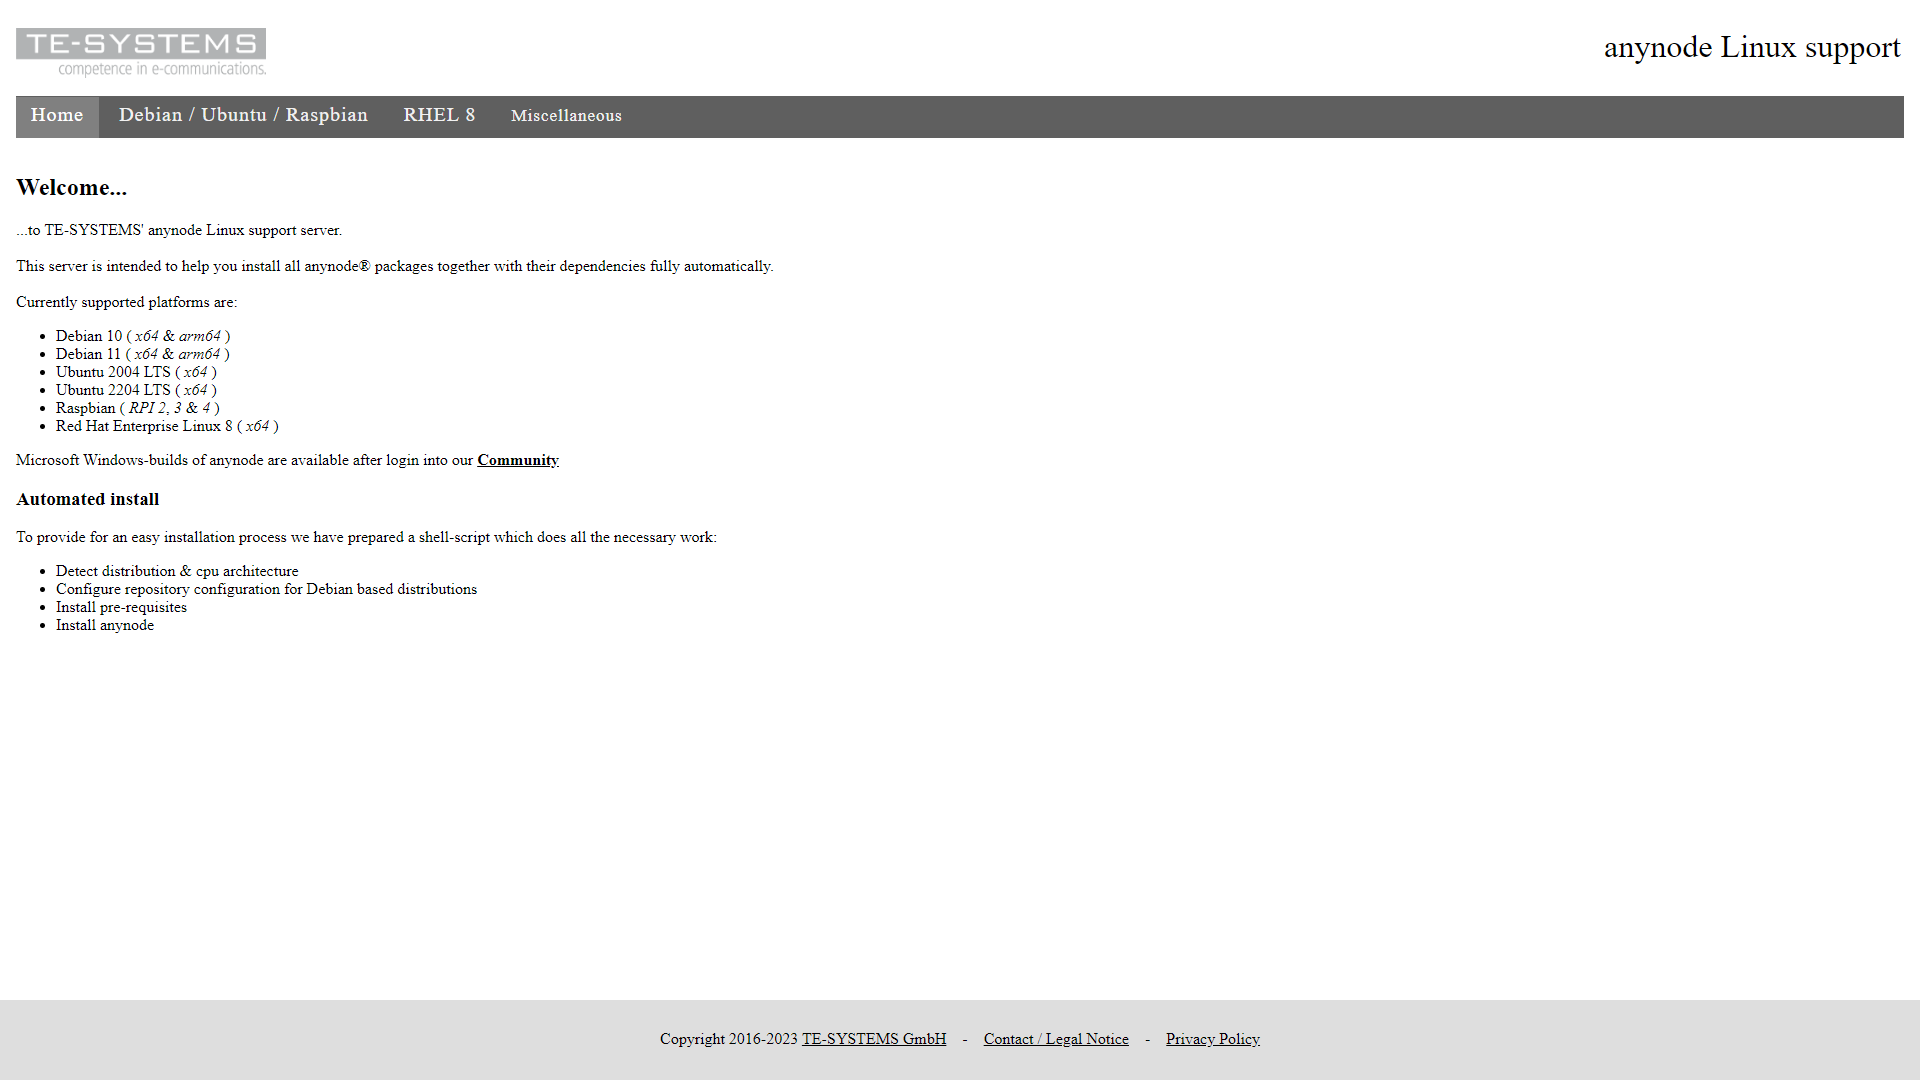The image size is (1920, 1080).
Task: Select the 'Raspbian ( RPI 2, 3 & 4 )' item
Action: point(138,408)
